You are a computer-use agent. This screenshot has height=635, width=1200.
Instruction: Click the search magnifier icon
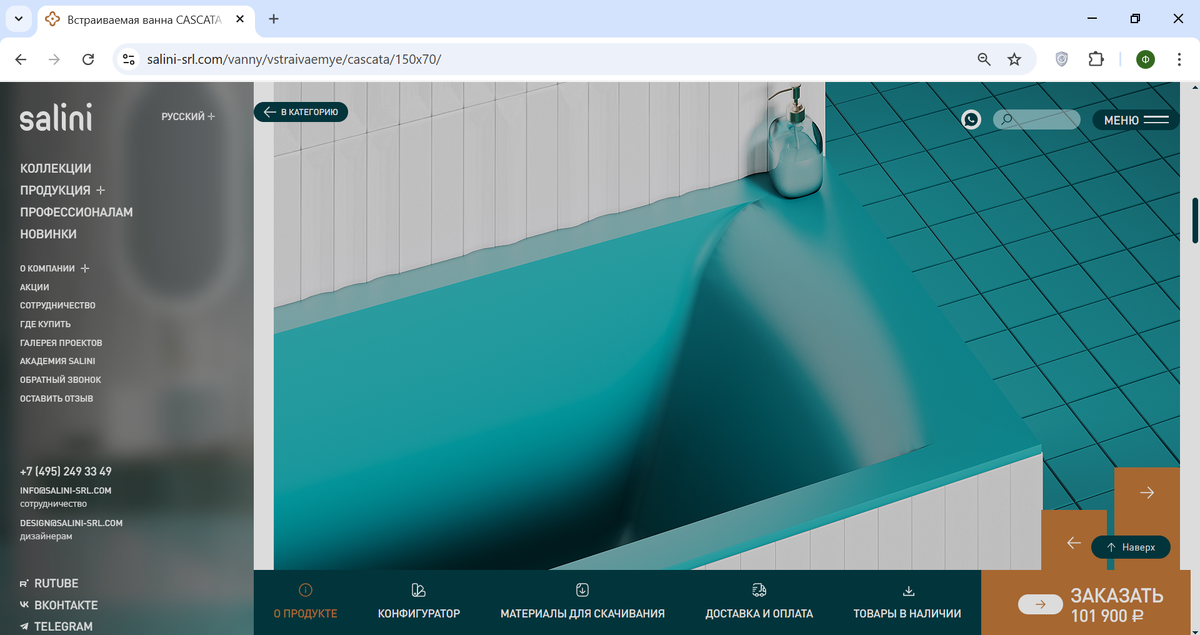pyautogui.click(x=1007, y=119)
